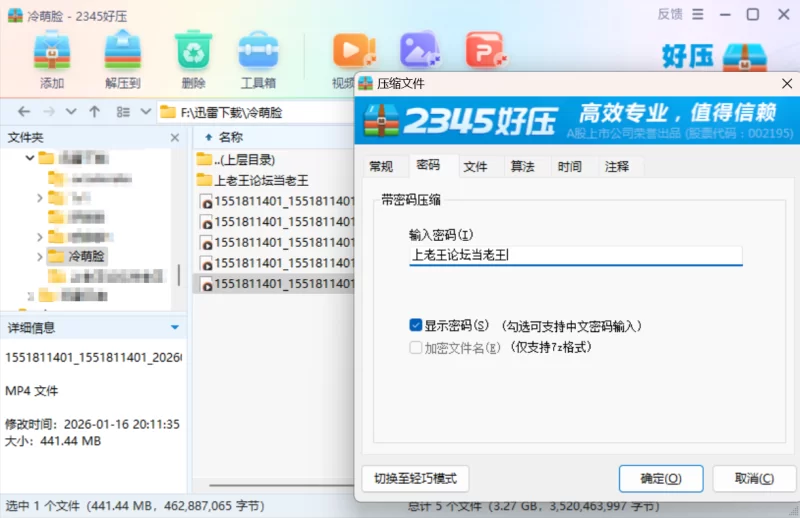Go up one directory level arrow
The height and width of the screenshot is (518, 800).
coord(94,112)
